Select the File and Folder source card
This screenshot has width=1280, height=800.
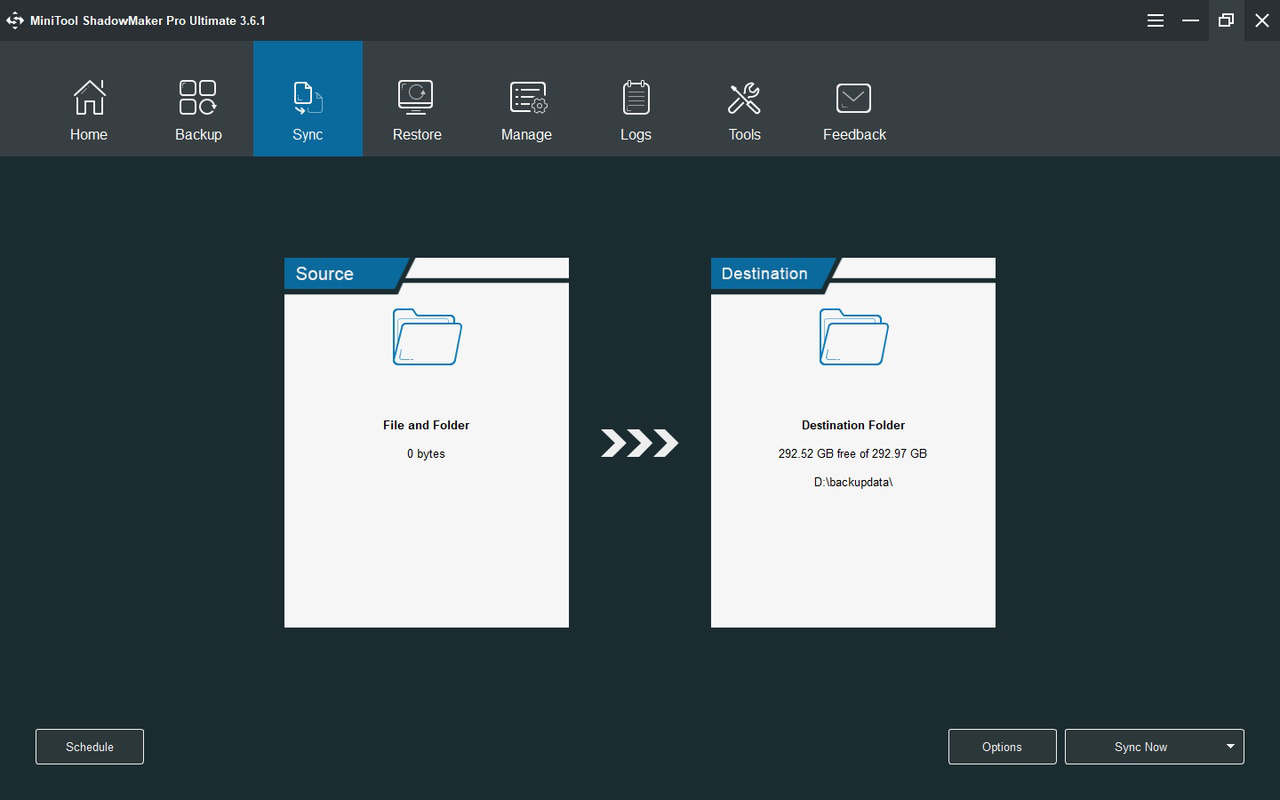click(x=426, y=445)
